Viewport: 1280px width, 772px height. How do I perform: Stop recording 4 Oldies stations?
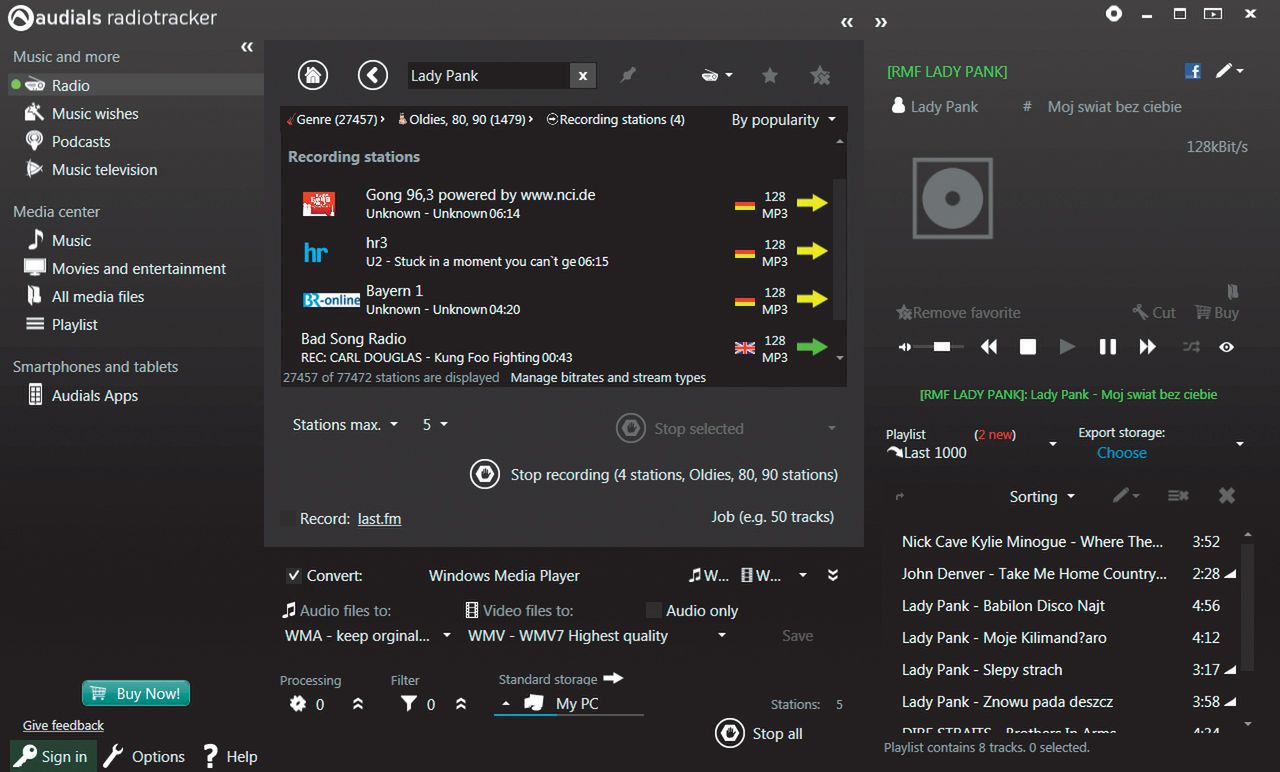pos(654,474)
